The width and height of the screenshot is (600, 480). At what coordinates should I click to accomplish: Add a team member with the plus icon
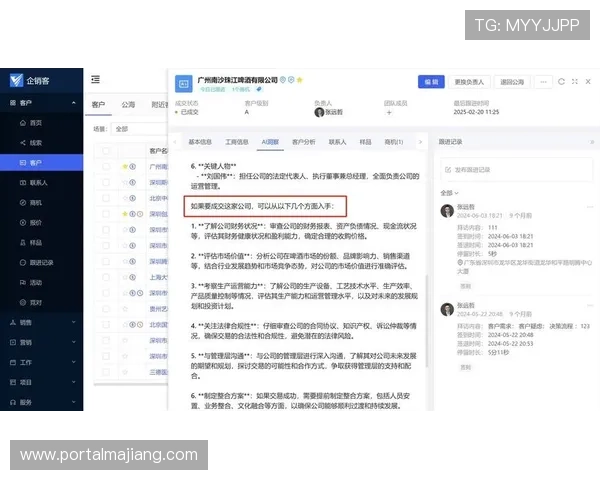coord(389,112)
